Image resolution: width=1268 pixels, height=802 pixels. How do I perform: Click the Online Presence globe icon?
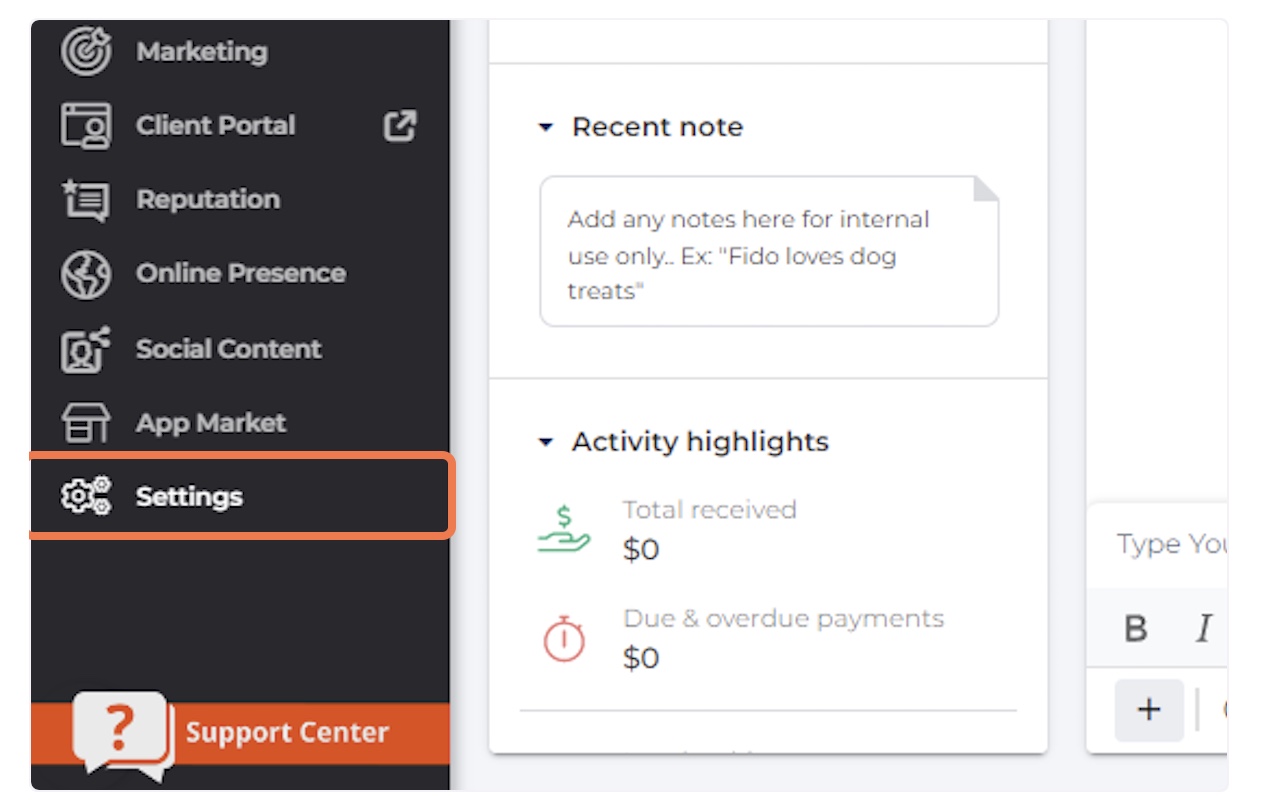[86, 274]
